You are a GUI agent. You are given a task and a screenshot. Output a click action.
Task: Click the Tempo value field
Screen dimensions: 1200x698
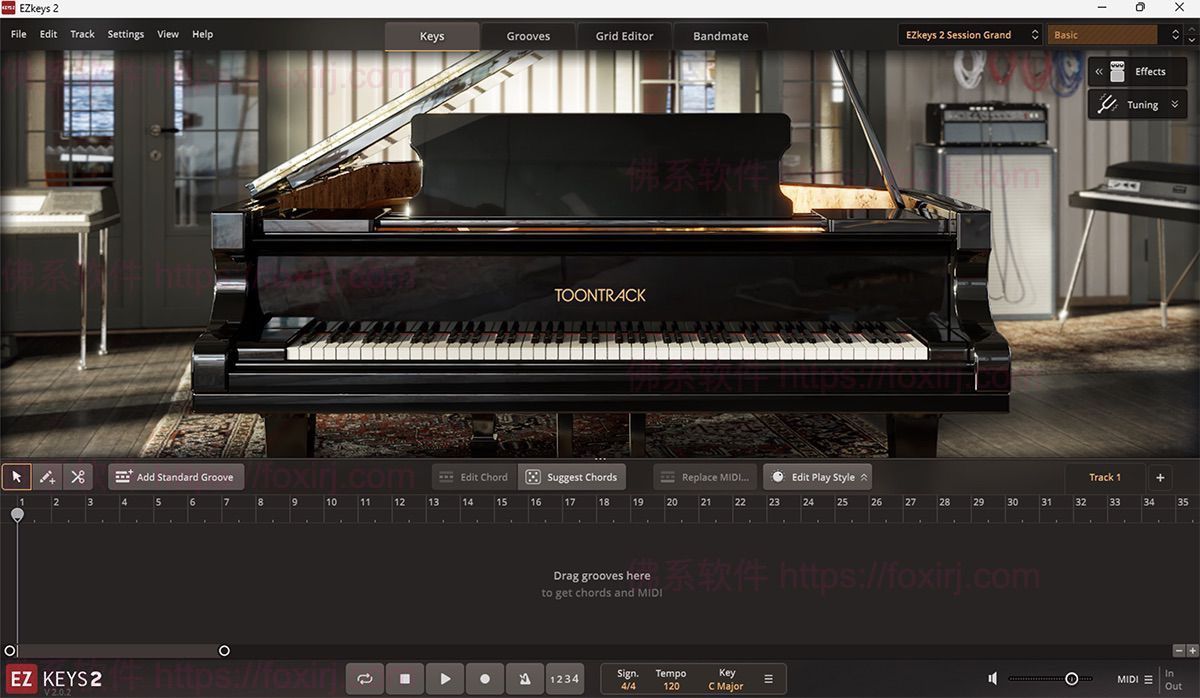coord(671,686)
